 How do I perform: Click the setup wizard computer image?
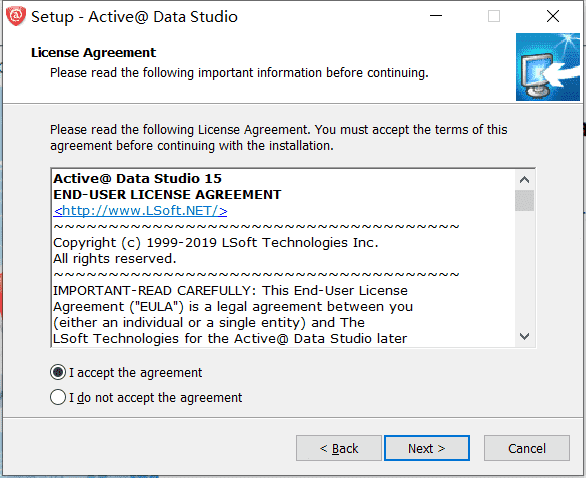[x=548, y=67]
